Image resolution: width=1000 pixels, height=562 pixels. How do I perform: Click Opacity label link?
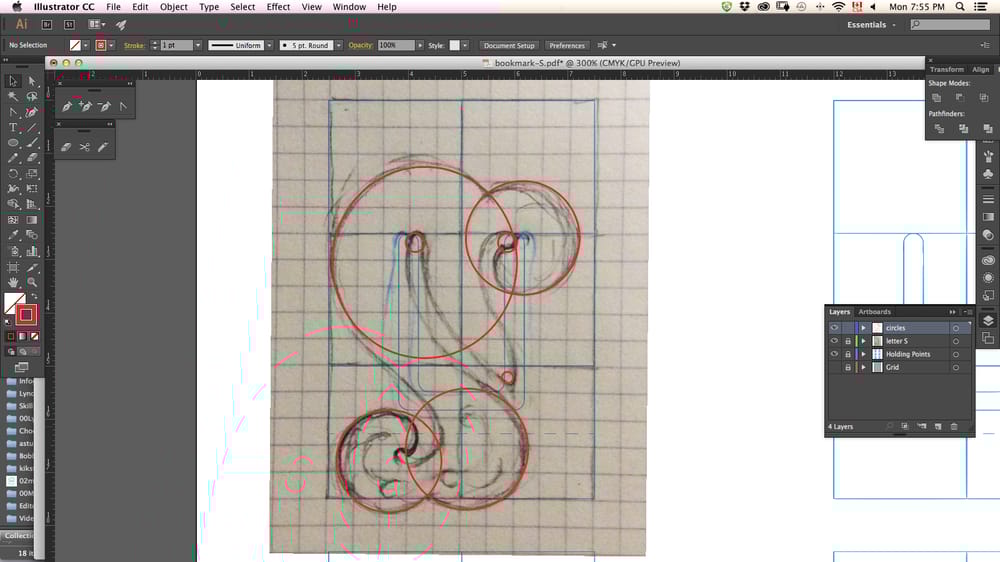pos(360,45)
